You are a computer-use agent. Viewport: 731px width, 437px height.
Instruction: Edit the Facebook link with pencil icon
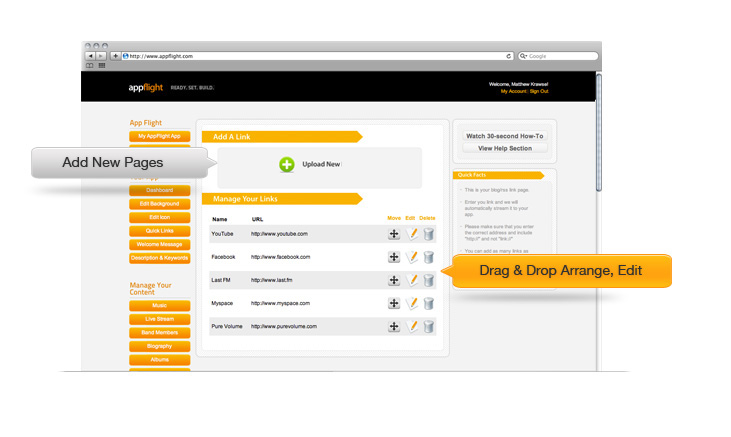412,257
